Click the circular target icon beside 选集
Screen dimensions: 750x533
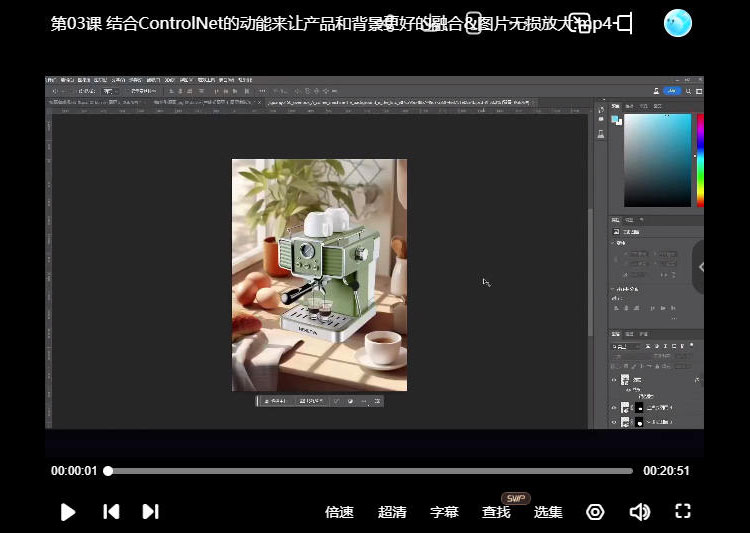coord(595,512)
